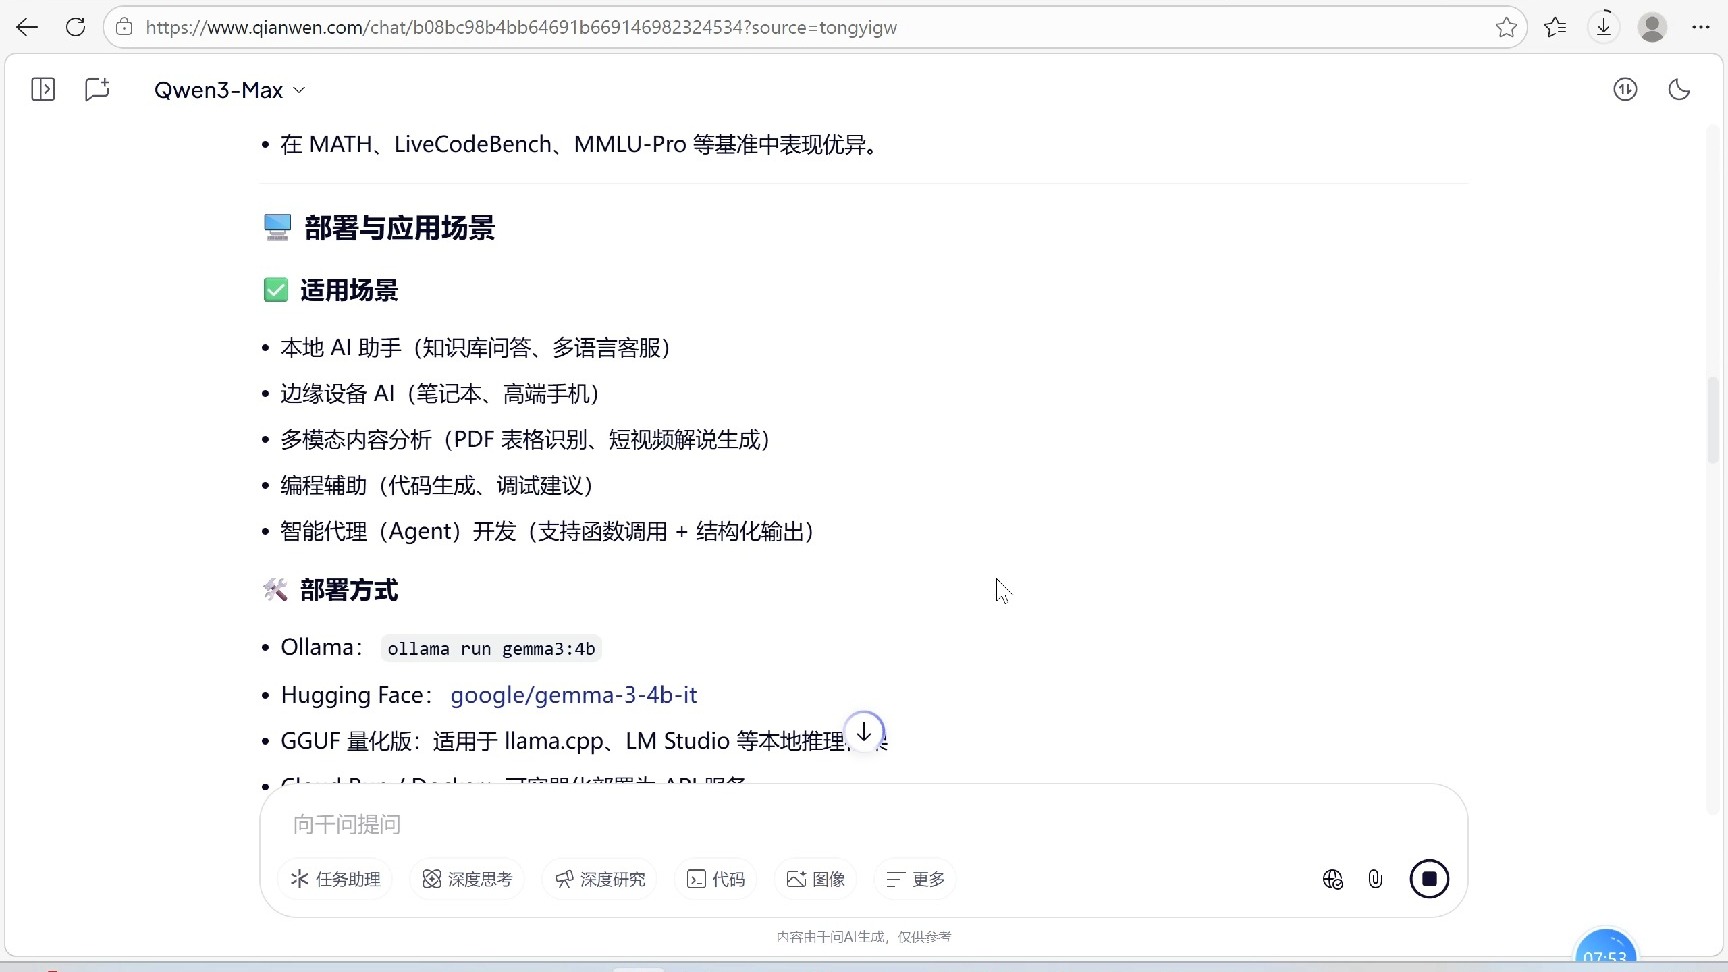Focus the 向千问提问 message input
The image size is (1728, 972).
(864, 824)
